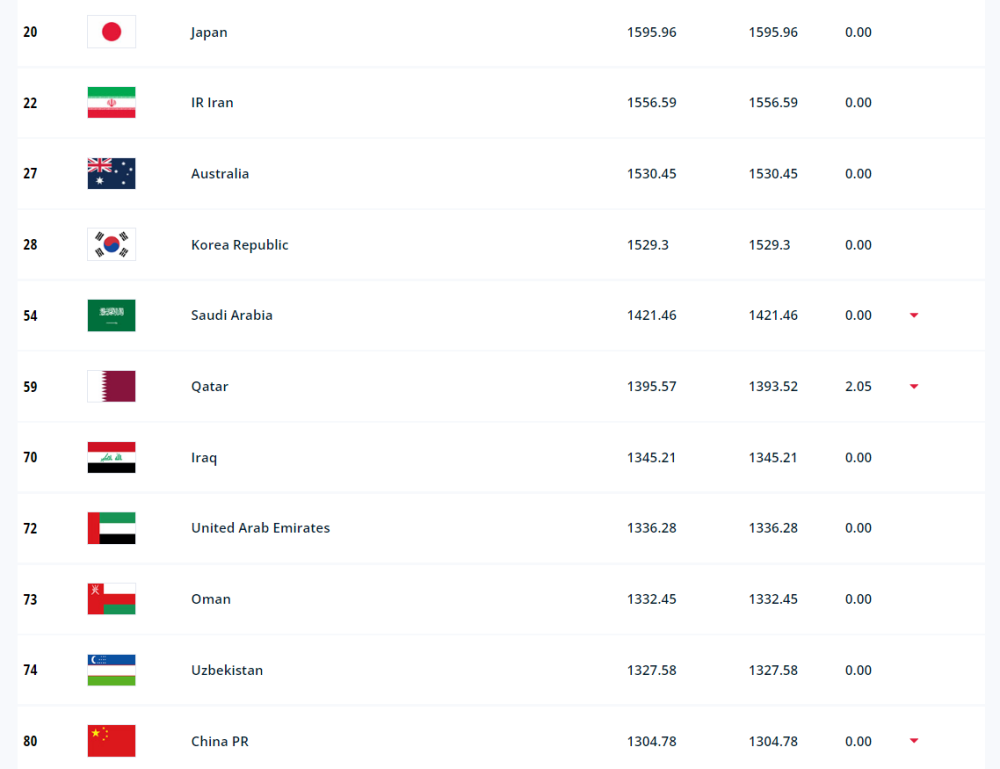Select Qatar's 1395.57 points value
This screenshot has height=769, width=1000.
point(651,386)
